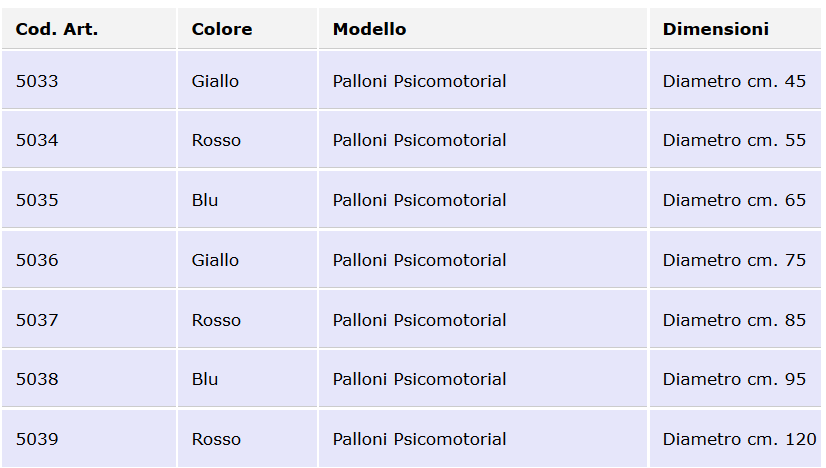
Task: Select article code 5038 cell
Action: click(37, 379)
